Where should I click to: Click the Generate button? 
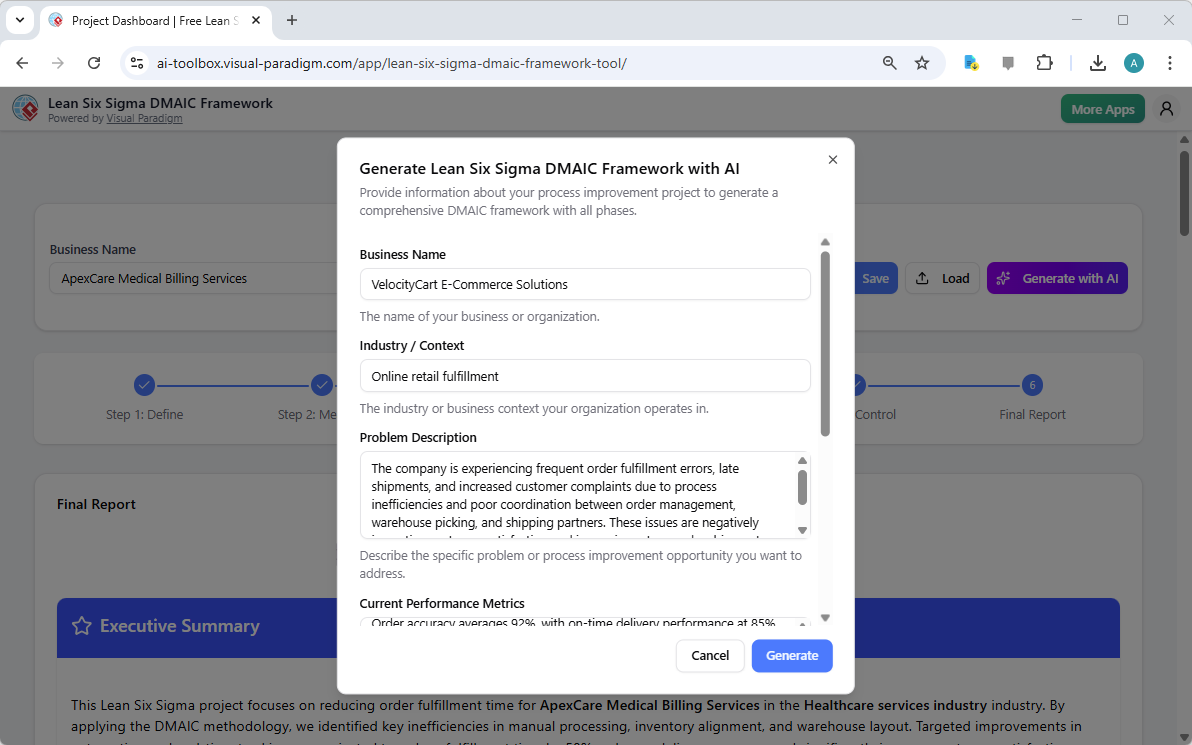pyautogui.click(x=792, y=656)
